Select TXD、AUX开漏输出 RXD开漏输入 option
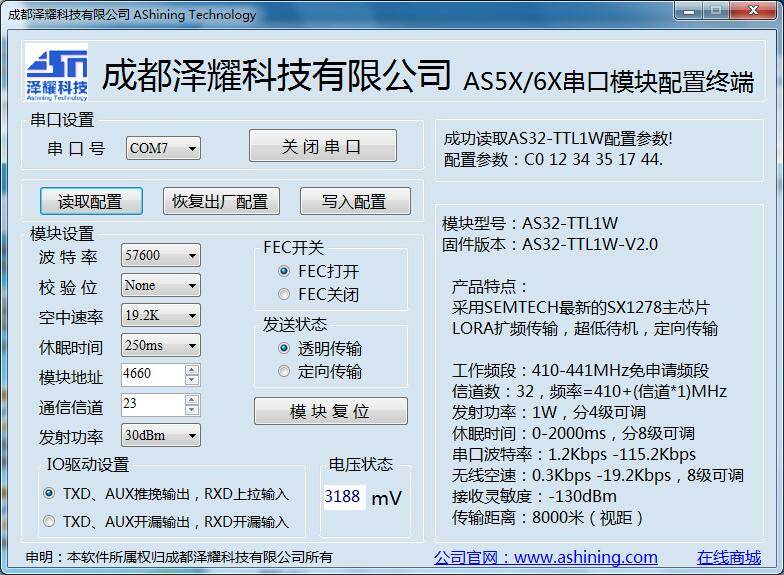Image resolution: width=784 pixels, height=575 pixels. point(49,522)
